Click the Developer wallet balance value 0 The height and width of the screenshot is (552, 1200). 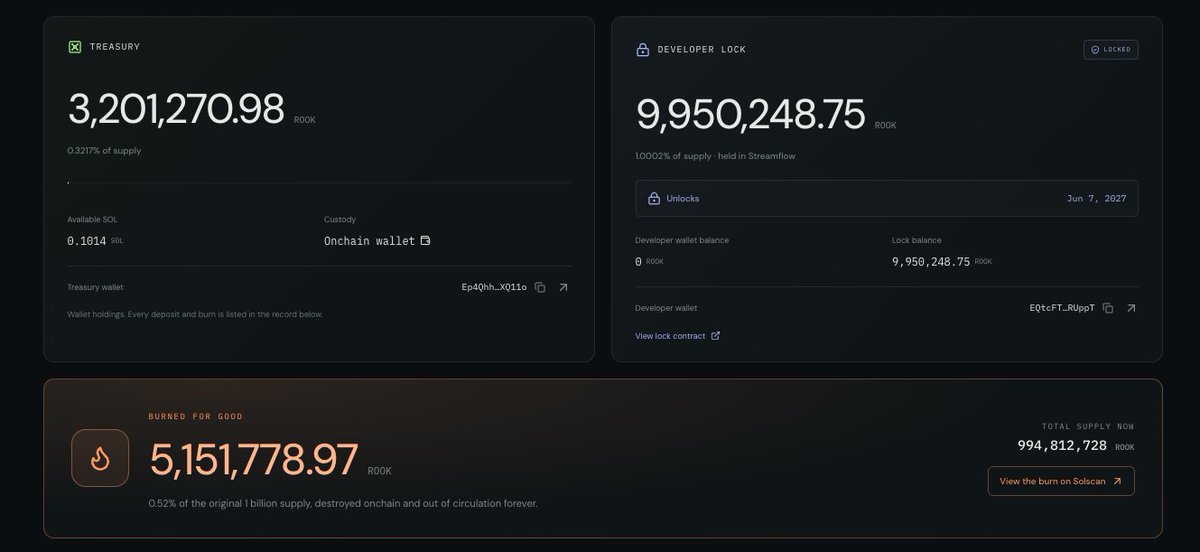pyautogui.click(x=638, y=261)
